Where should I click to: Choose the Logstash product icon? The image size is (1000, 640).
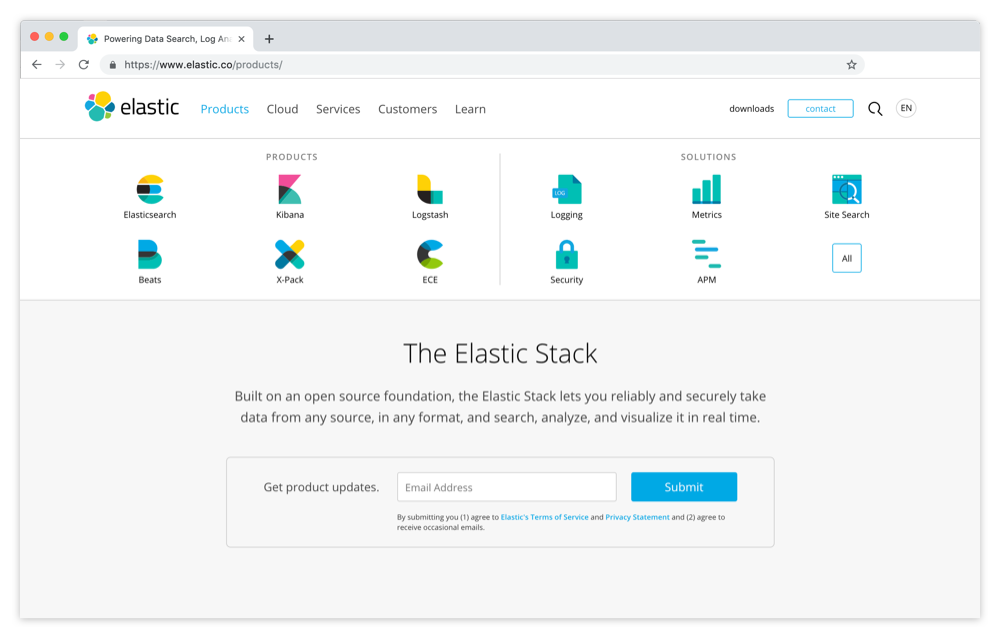(x=430, y=189)
